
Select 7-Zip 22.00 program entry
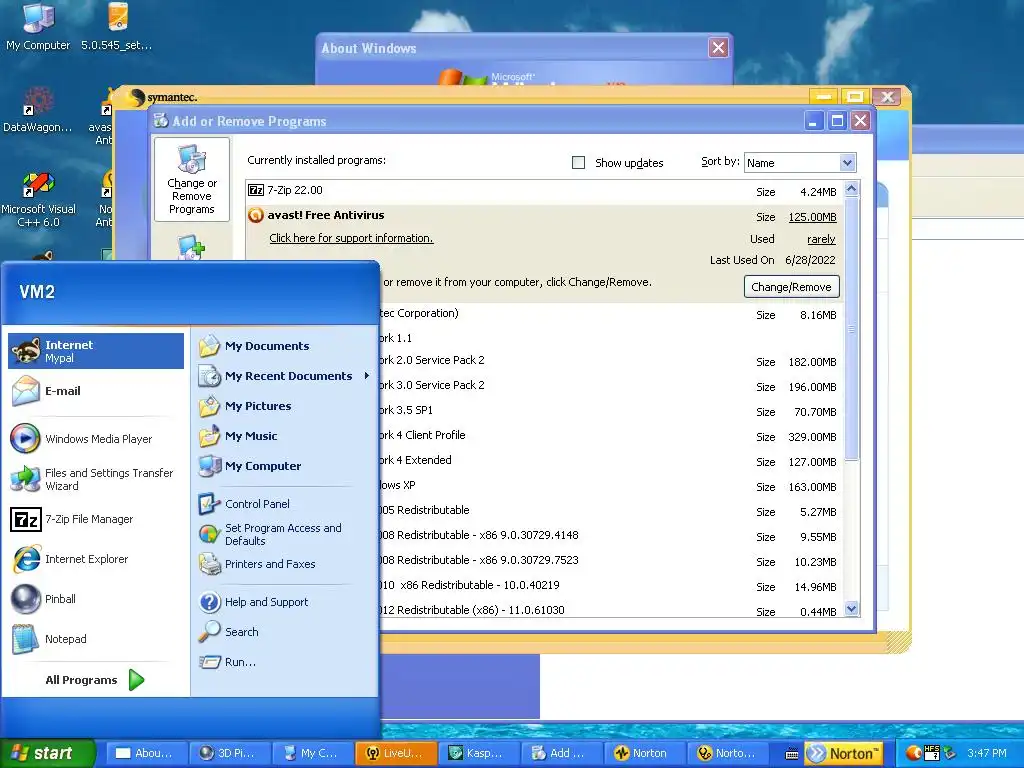(545, 191)
